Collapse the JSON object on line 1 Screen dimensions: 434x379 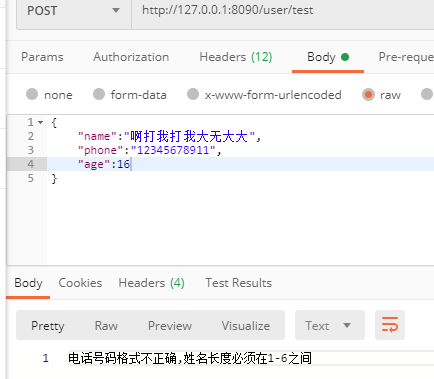(x=40, y=122)
